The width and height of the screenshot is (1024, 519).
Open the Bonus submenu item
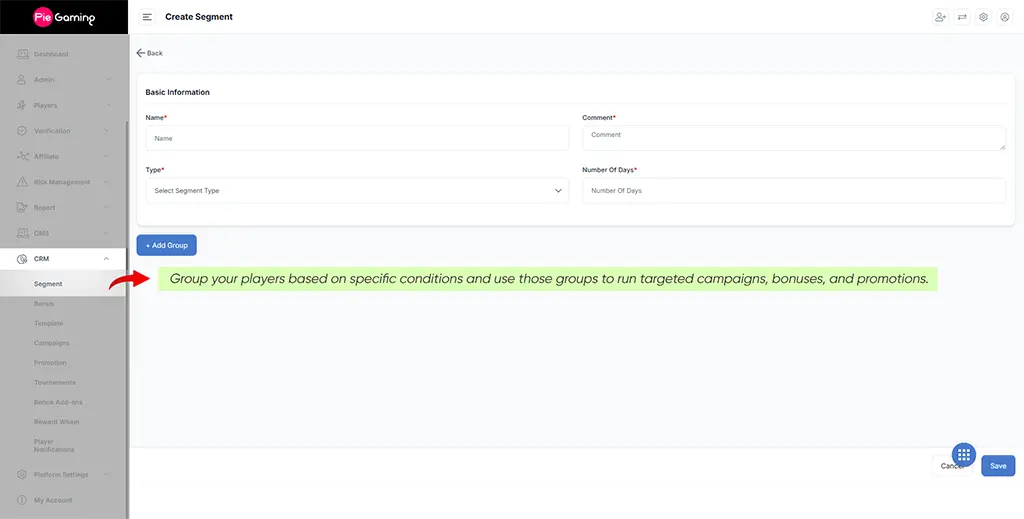pos(44,304)
